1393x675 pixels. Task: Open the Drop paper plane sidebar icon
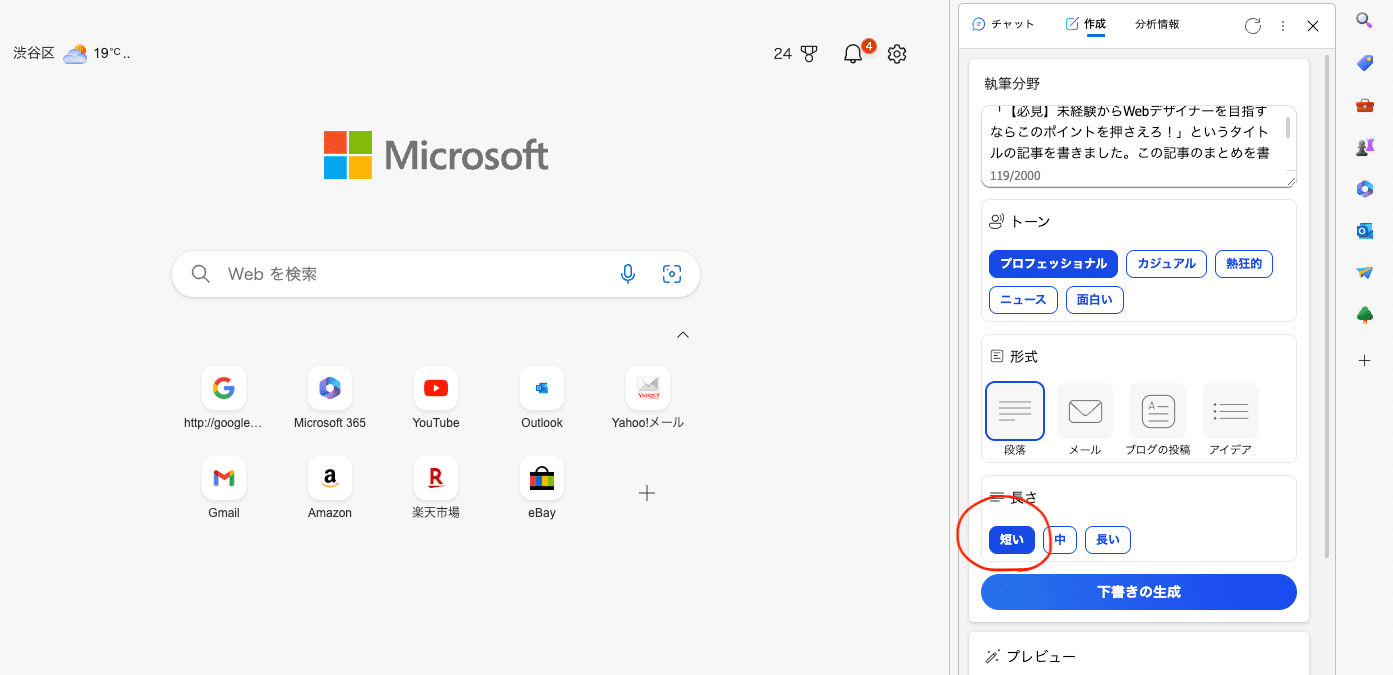pyautogui.click(x=1364, y=273)
